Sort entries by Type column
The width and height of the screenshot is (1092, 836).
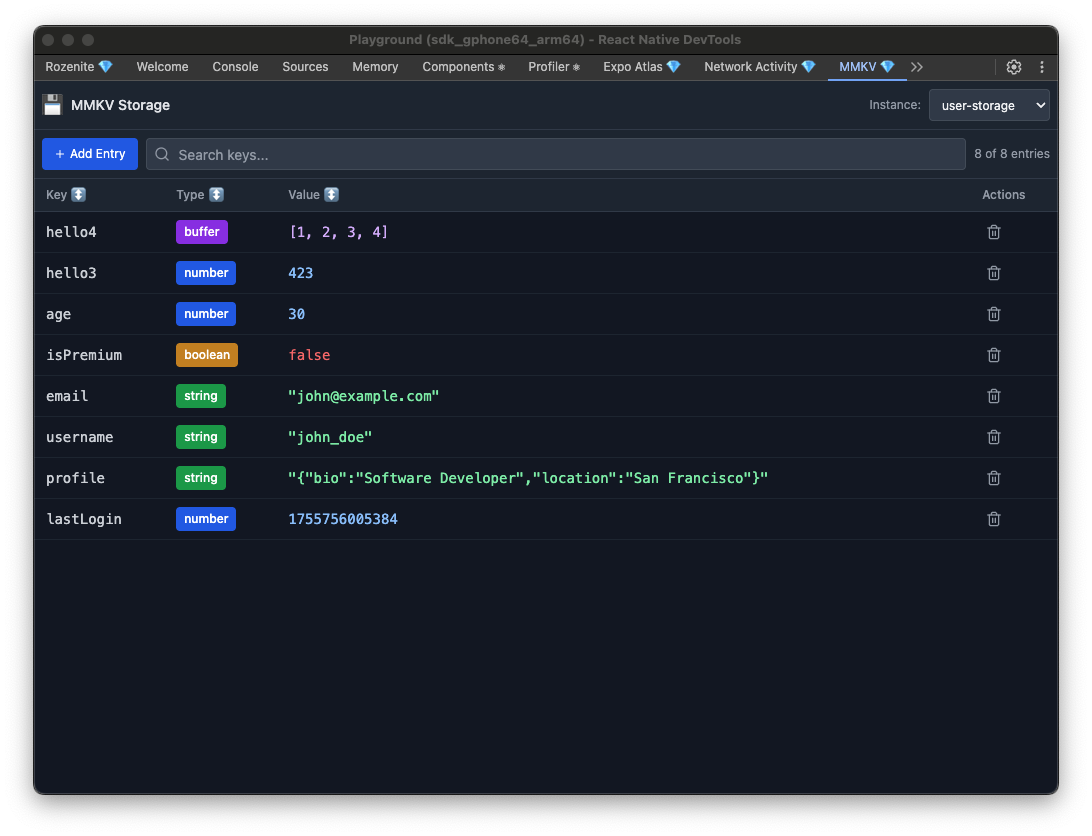click(x=199, y=195)
